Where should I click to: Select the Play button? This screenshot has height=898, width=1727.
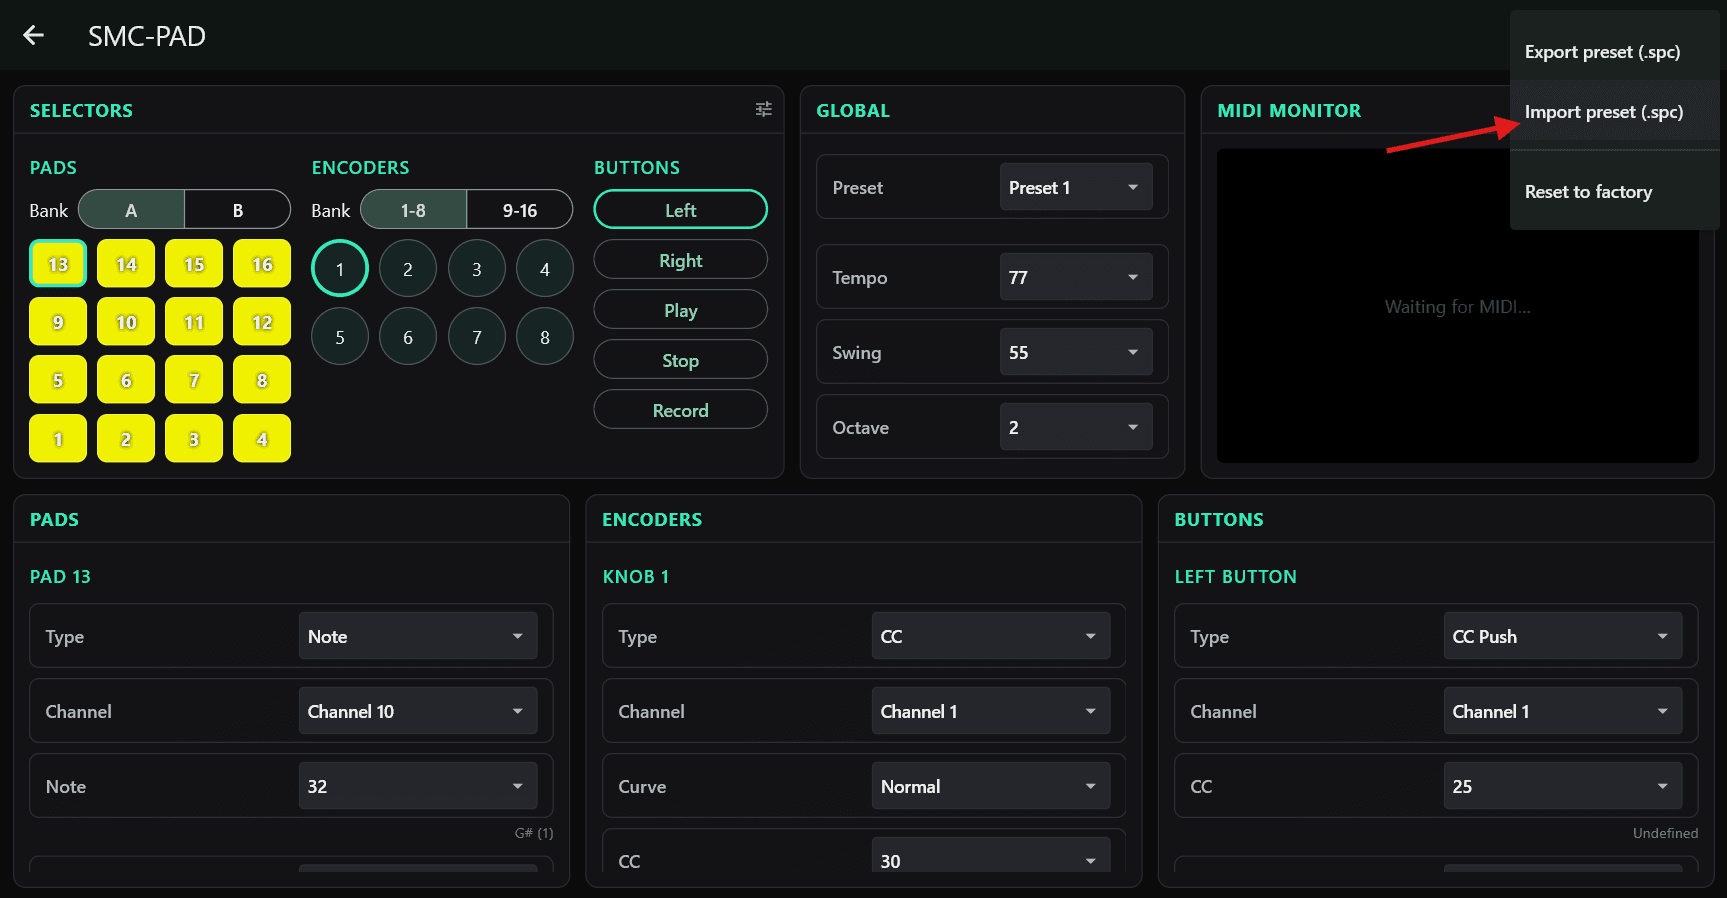point(681,310)
